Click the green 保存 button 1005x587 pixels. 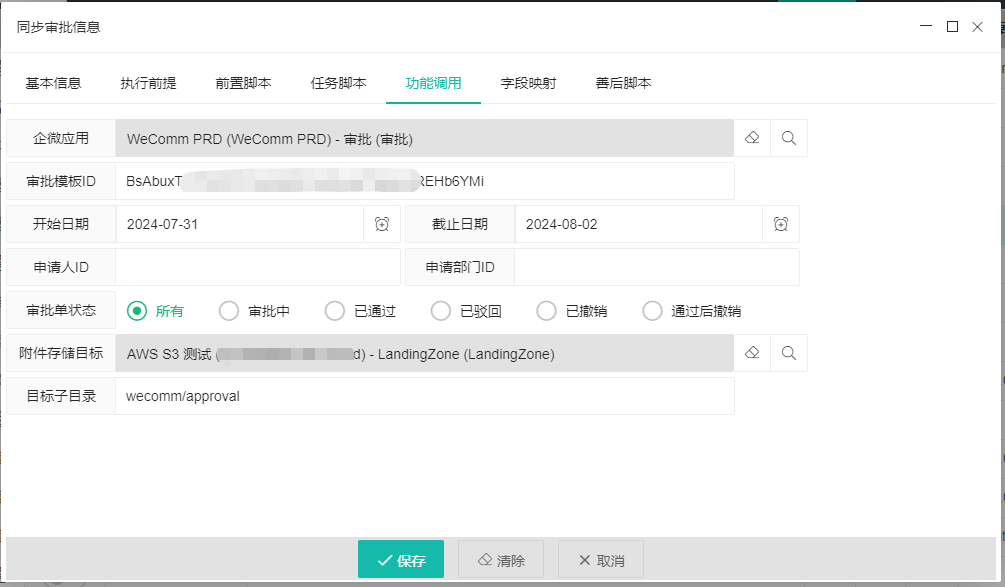click(401, 559)
